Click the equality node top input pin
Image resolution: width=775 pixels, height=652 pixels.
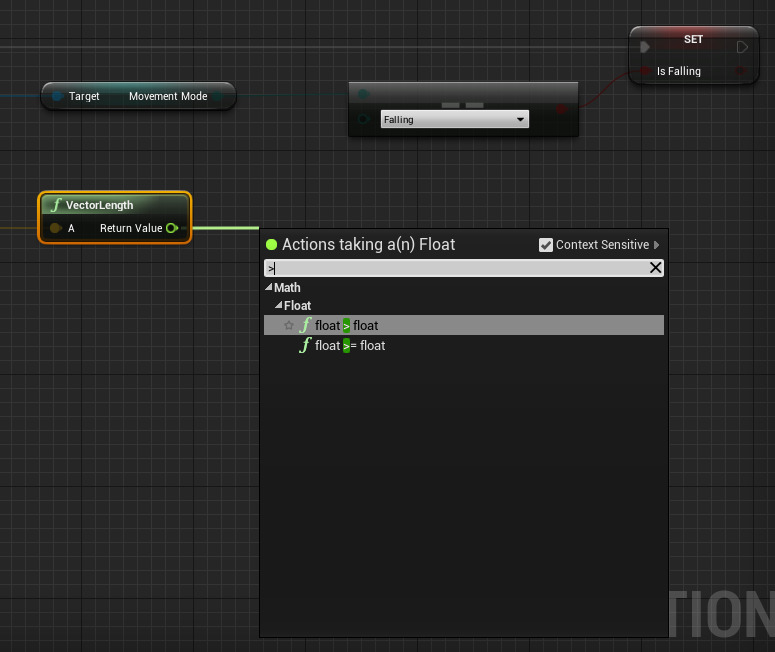[363, 93]
